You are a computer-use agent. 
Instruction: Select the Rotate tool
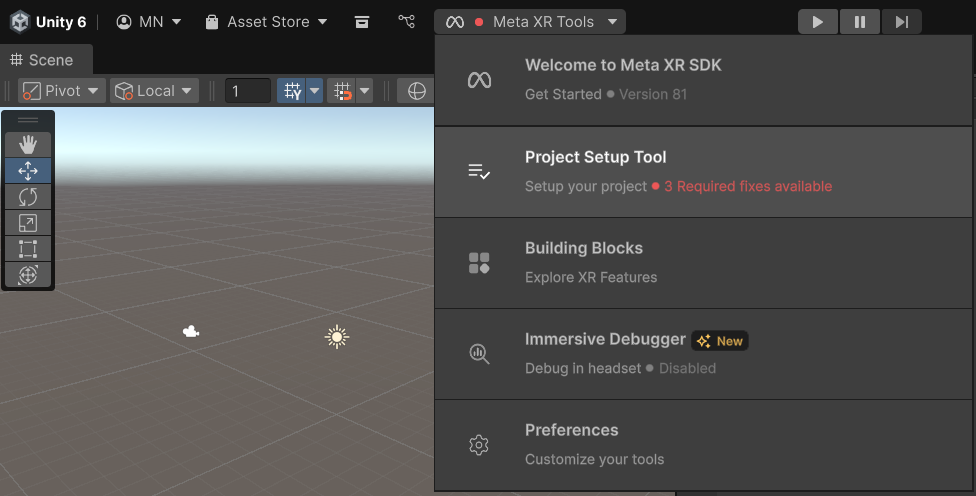(28, 197)
